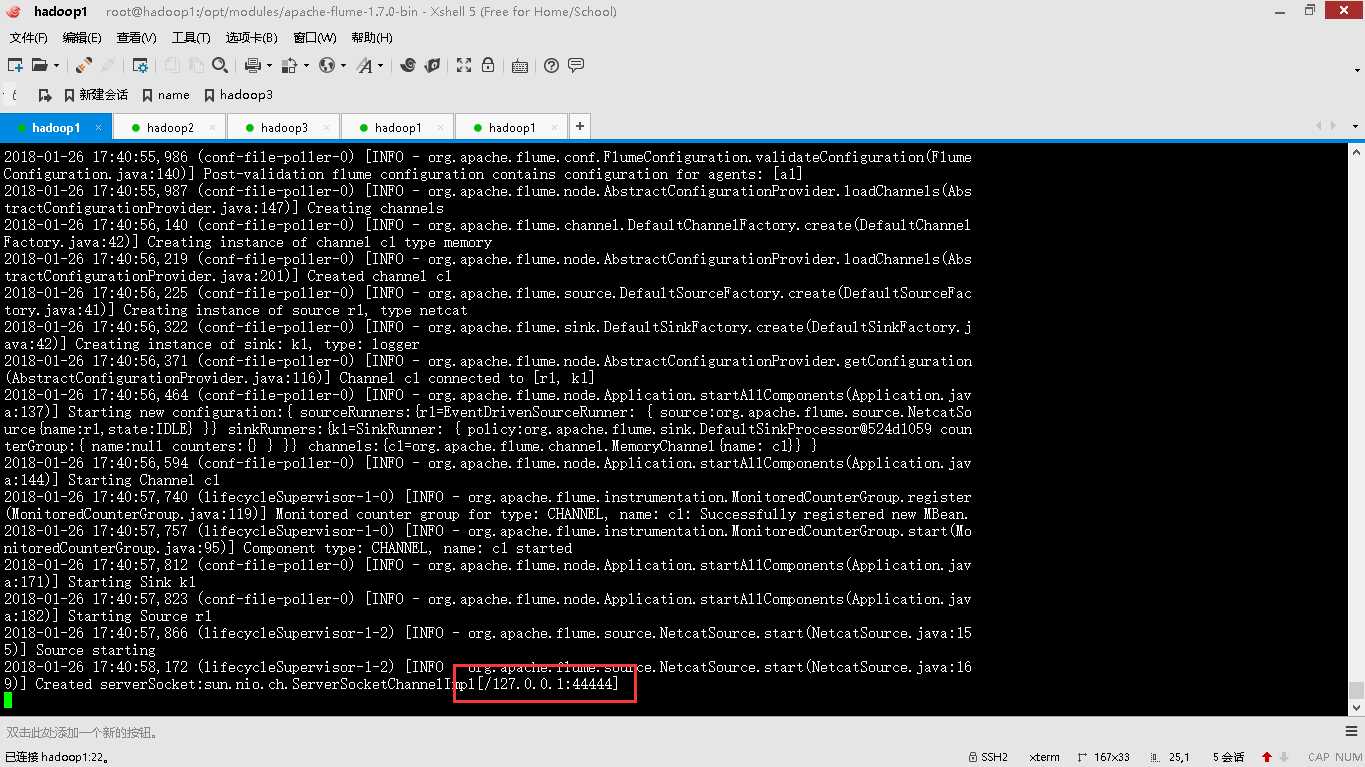Click the globe Encoding icon
The width and height of the screenshot is (1365, 767).
tap(326, 65)
